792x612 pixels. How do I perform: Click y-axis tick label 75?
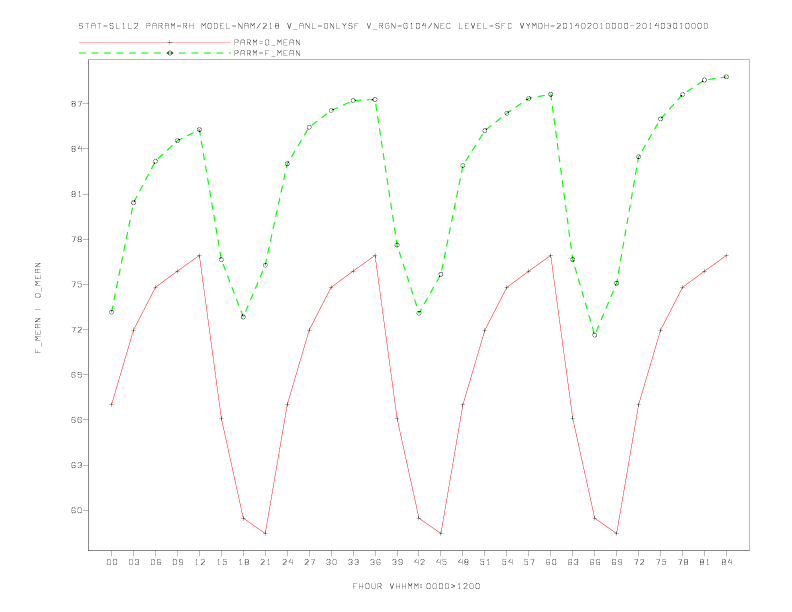point(76,284)
